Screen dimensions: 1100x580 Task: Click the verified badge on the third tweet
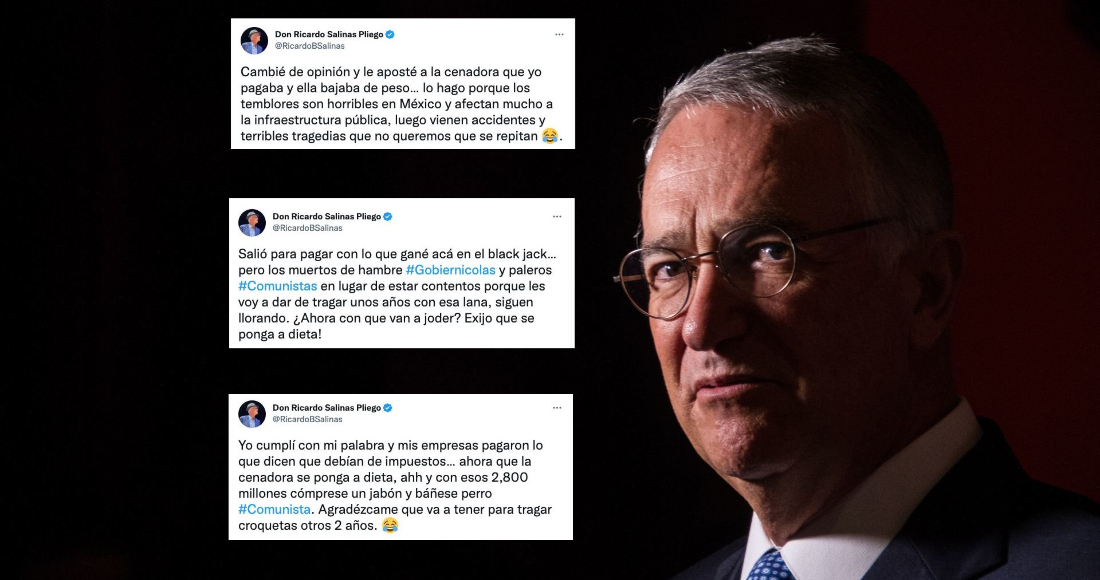(388, 407)
